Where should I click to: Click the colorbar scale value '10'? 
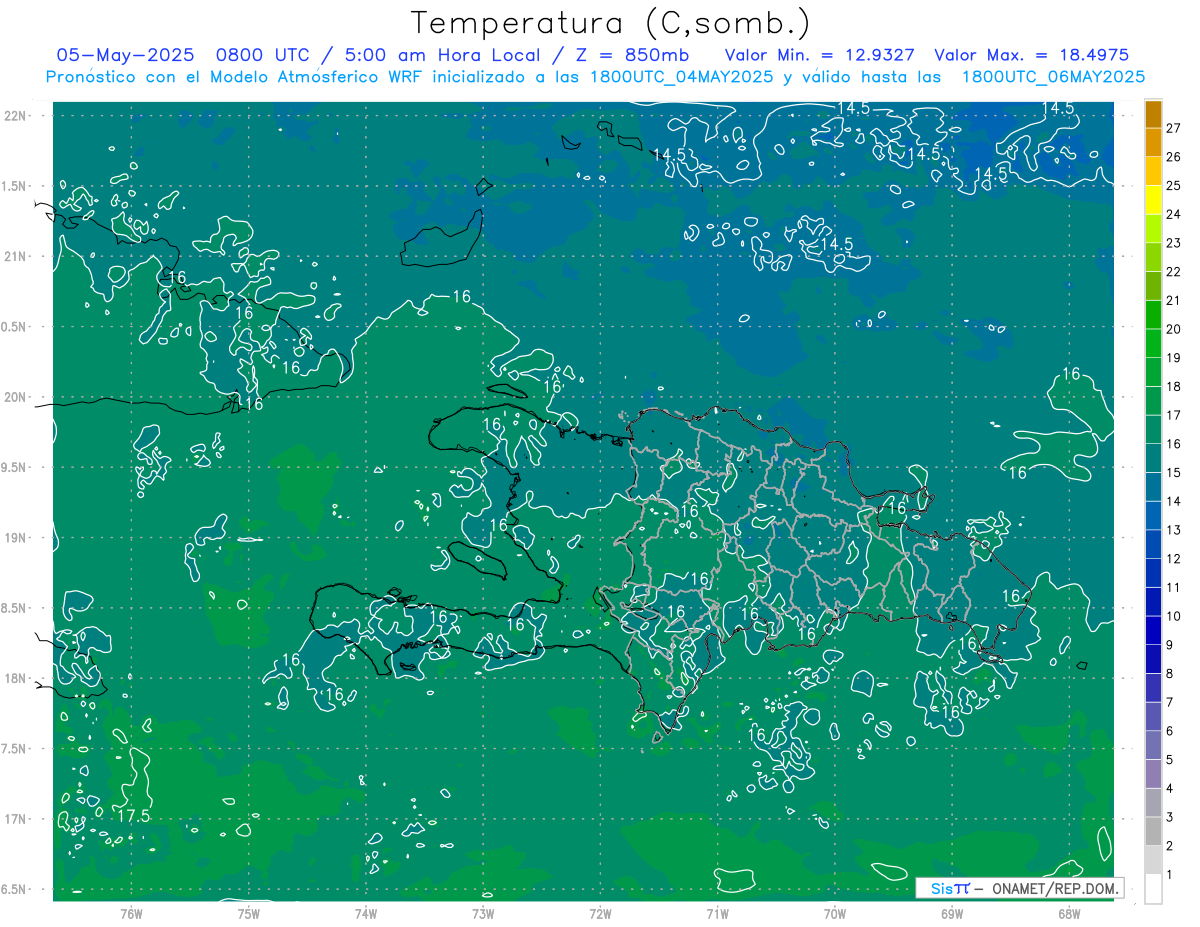(x=1174, y=616)
